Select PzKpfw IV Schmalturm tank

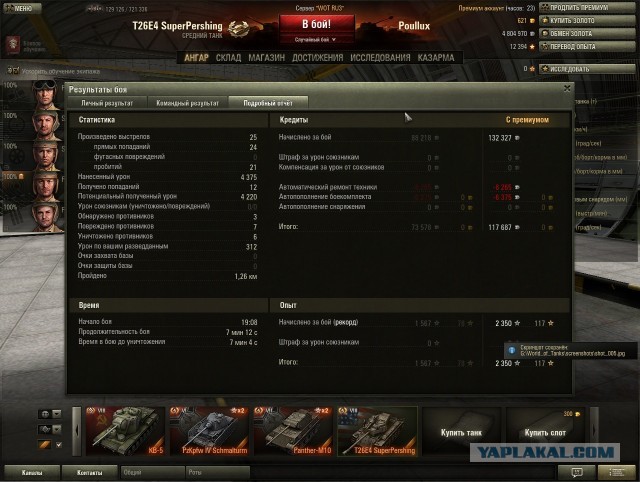point(209,431)
